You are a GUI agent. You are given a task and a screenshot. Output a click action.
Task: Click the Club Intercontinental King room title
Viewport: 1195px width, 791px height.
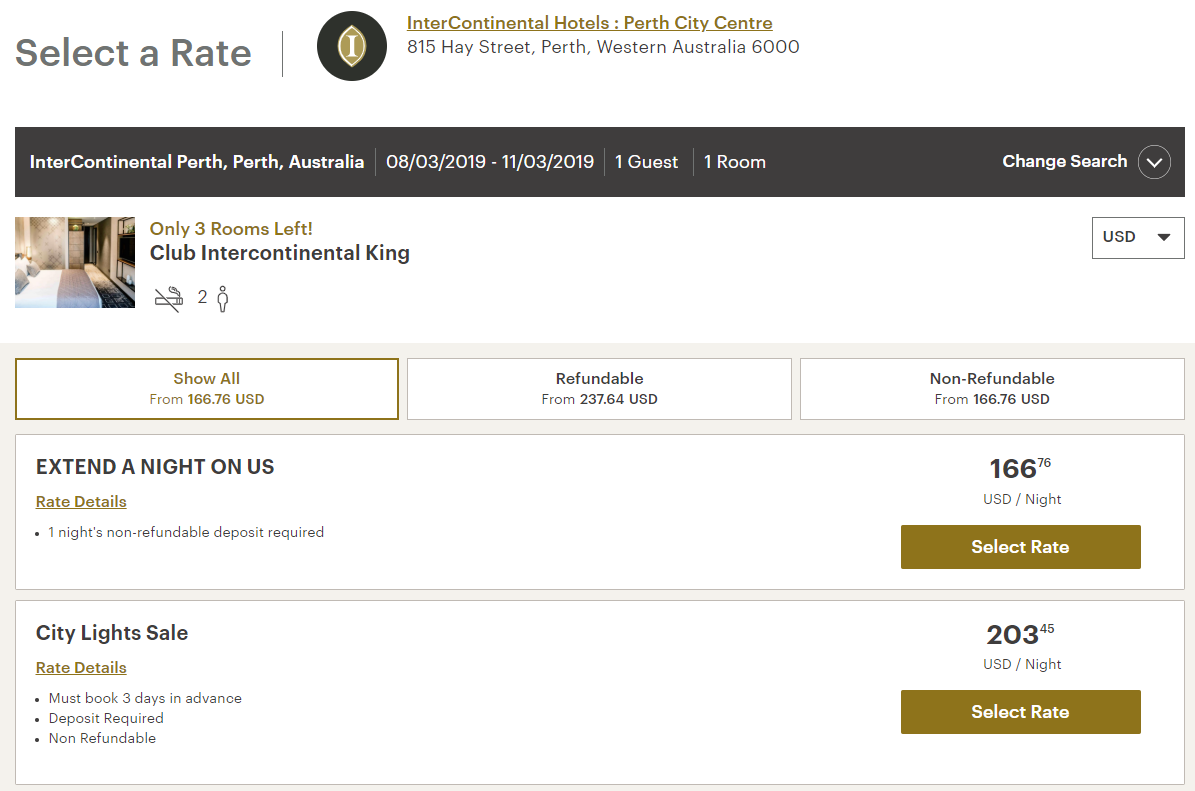(280, 253)
